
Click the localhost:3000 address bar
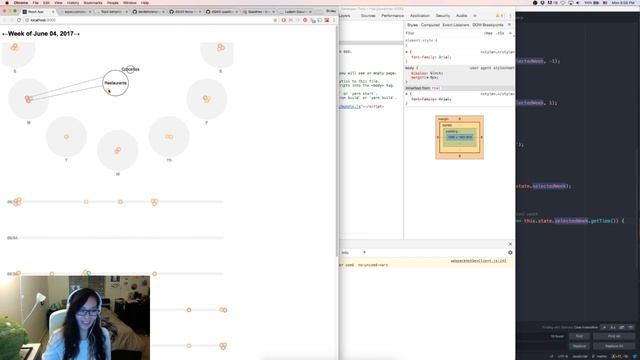click(149, 20)
